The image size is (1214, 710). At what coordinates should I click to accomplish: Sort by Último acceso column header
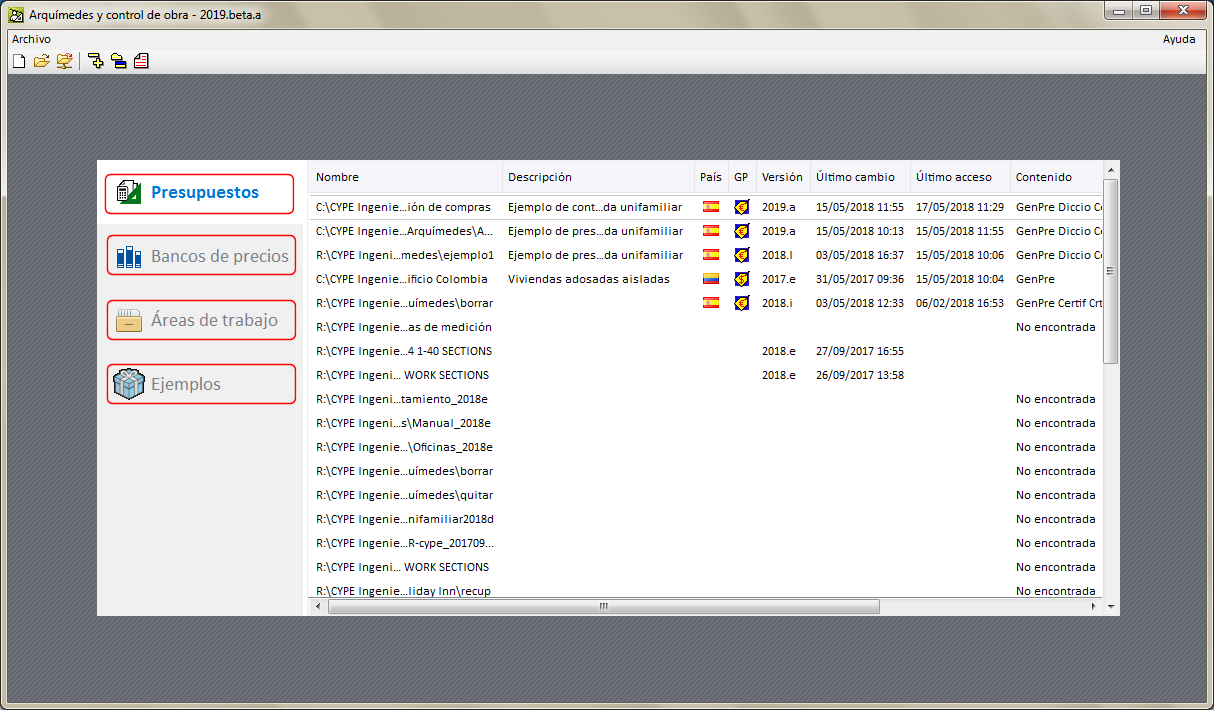pos(960,177)
